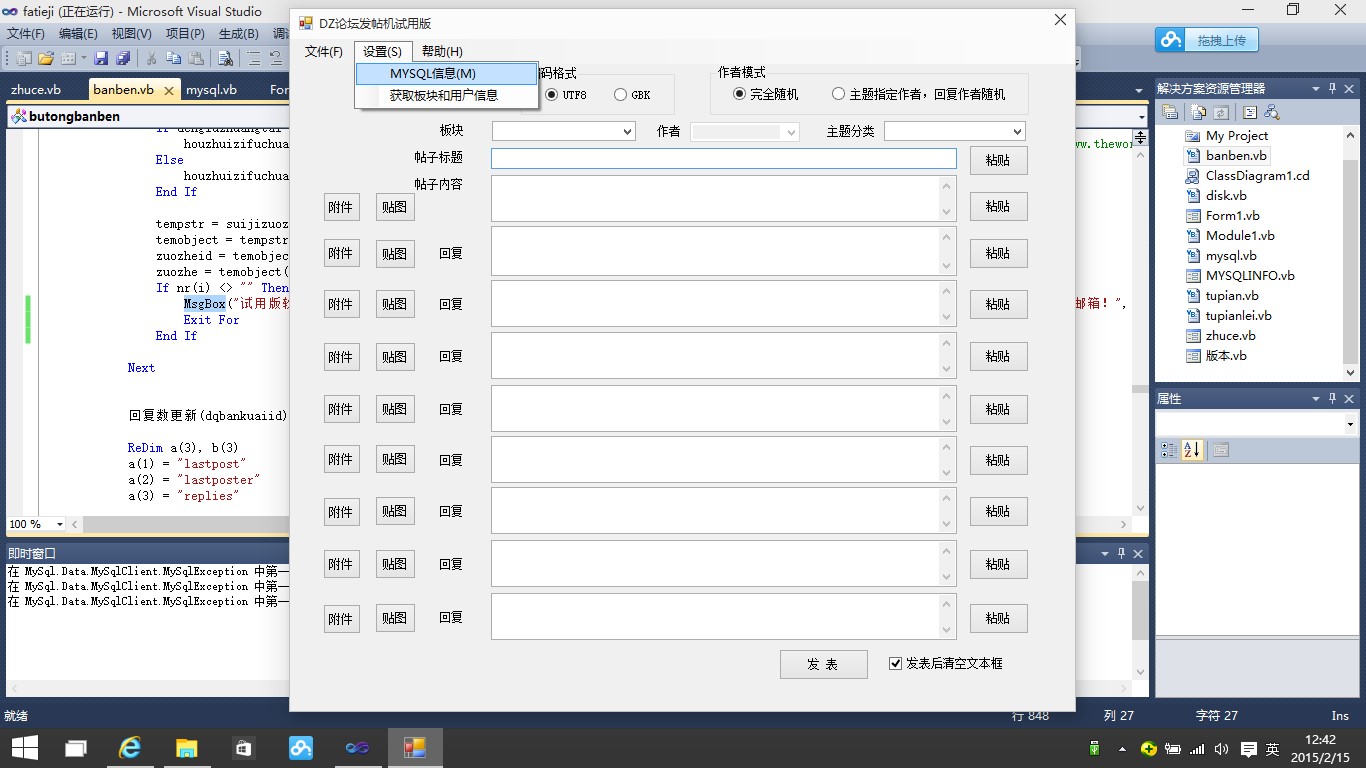The image size is (1366, 768).
Task: Open the Properties panel object dropdown
Action: [1350, 425]
